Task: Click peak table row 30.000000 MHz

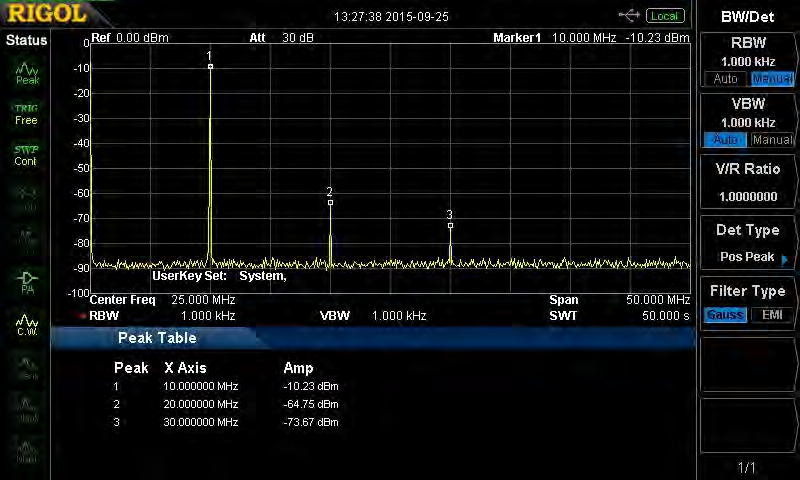Action: (226, 422)
